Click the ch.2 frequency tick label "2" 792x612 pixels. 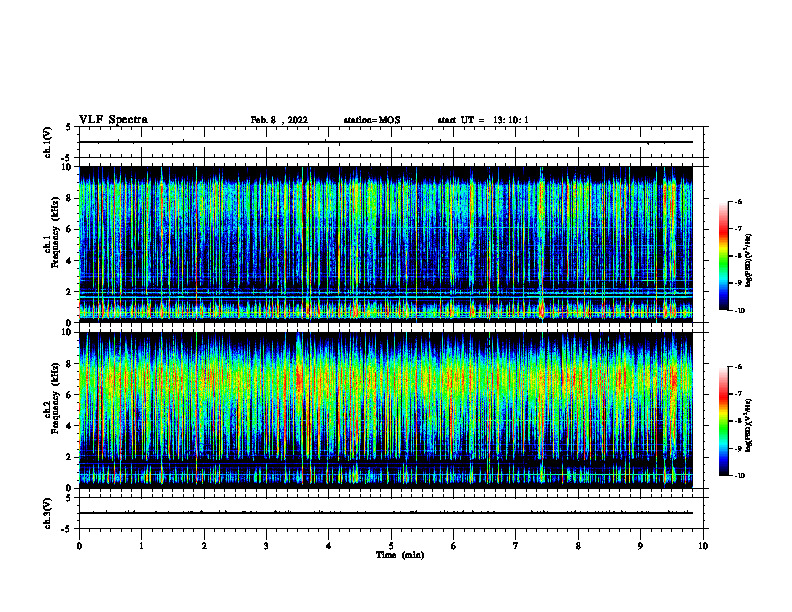(x=69, y=457)
